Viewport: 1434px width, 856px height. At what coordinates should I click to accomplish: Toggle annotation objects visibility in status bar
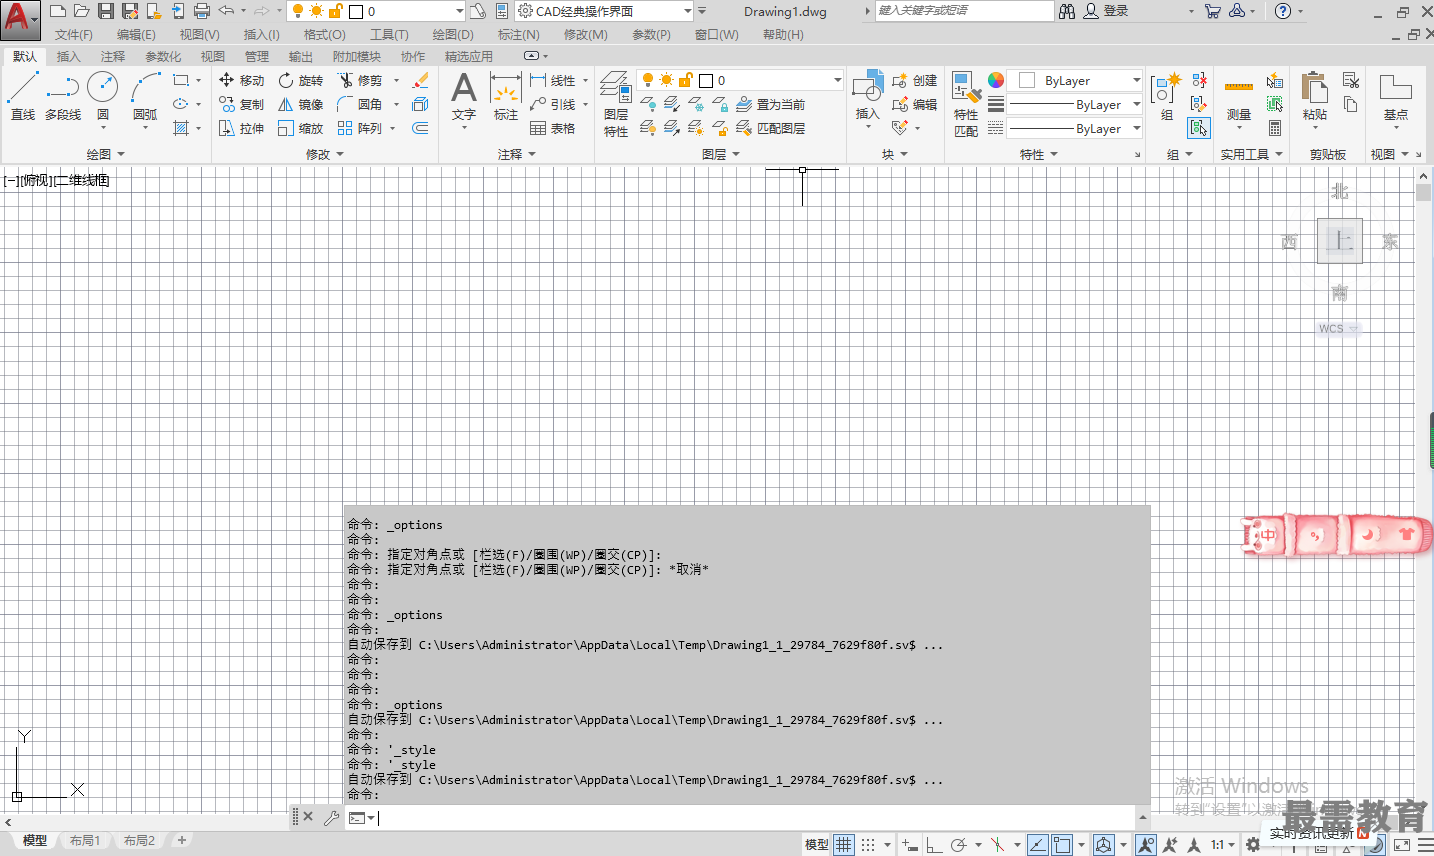[x=1146, y=845]
